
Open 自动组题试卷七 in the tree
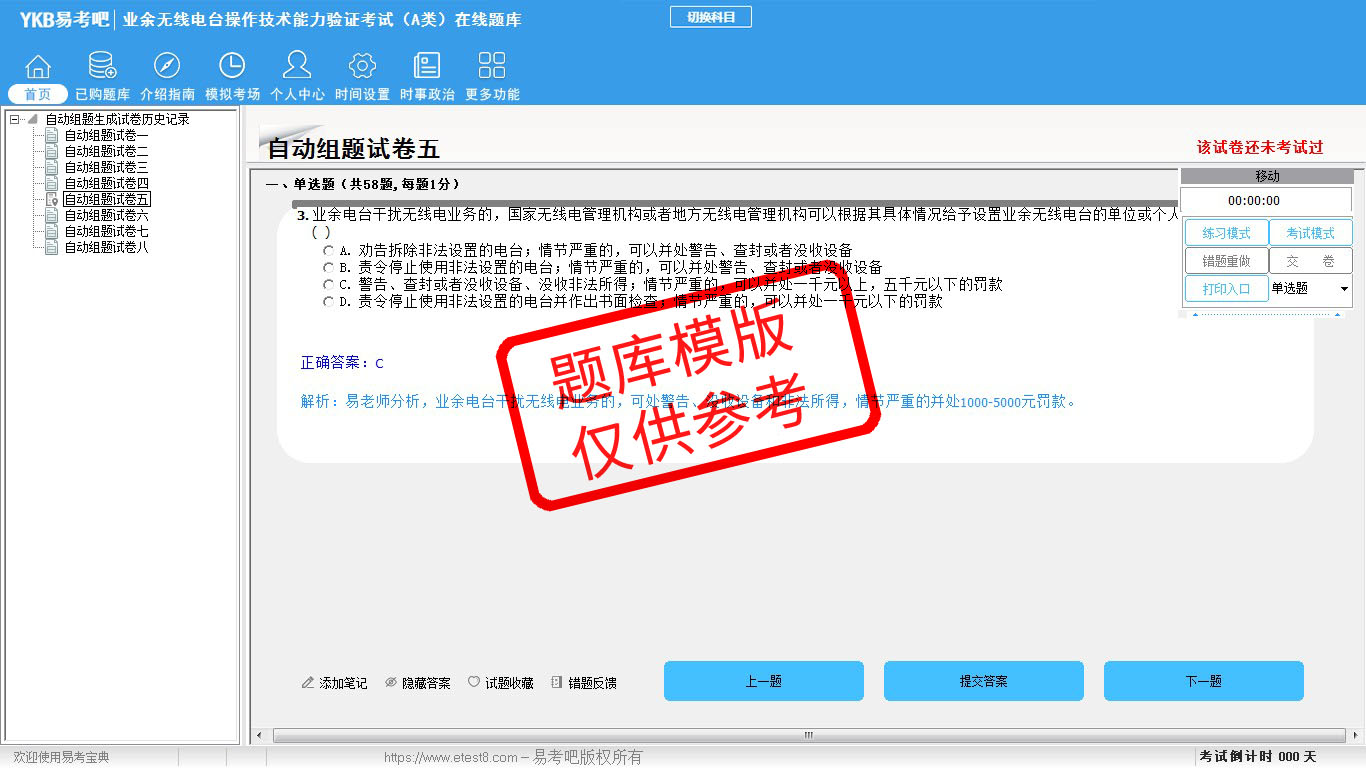point(106,232)
